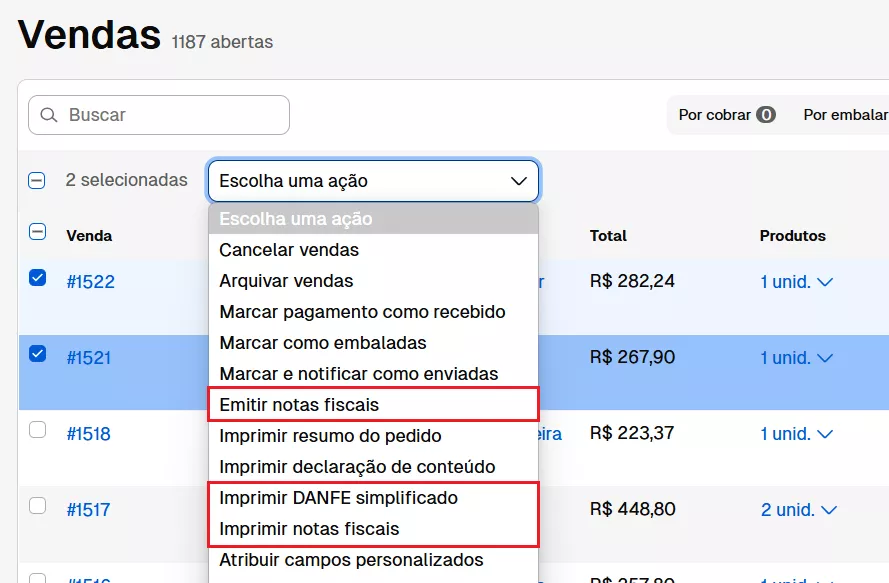Expand "1 unid." for sale #1522

tap(797, 282)
